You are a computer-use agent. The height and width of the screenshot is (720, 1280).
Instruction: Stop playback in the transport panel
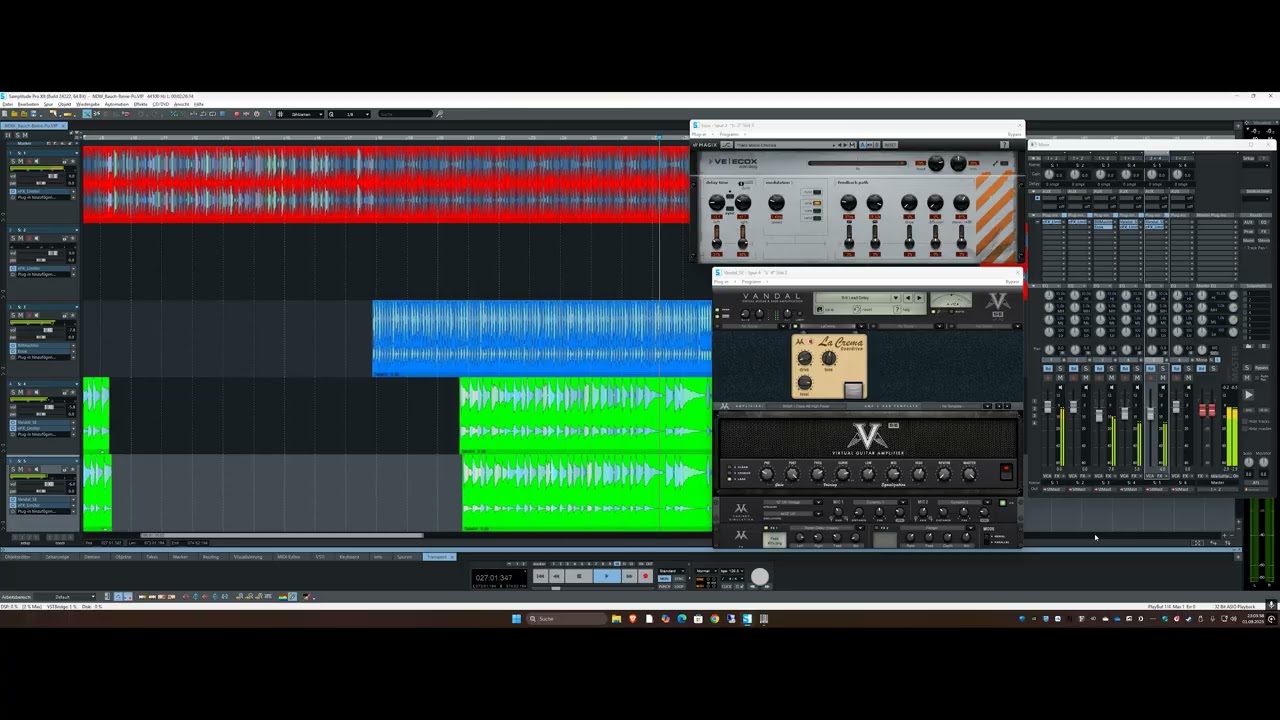tap(579, 576)
